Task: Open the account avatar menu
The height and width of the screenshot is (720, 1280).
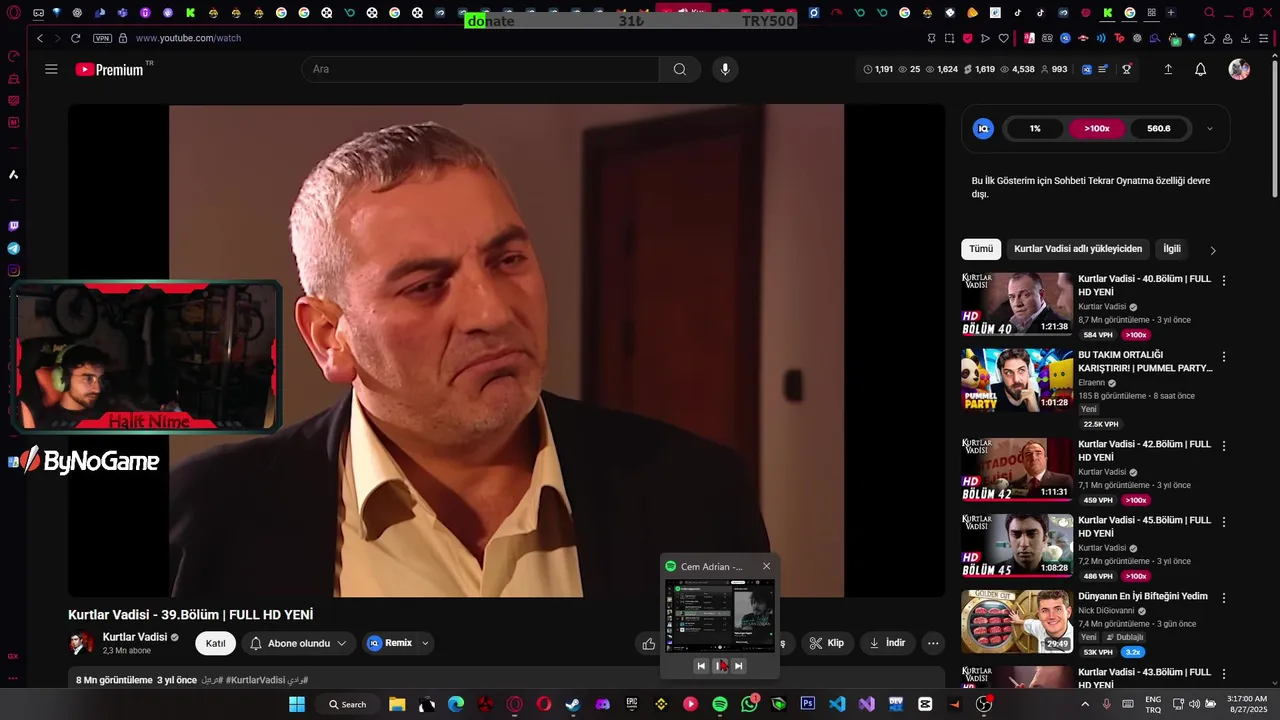Action: (x=1239, y=69)
